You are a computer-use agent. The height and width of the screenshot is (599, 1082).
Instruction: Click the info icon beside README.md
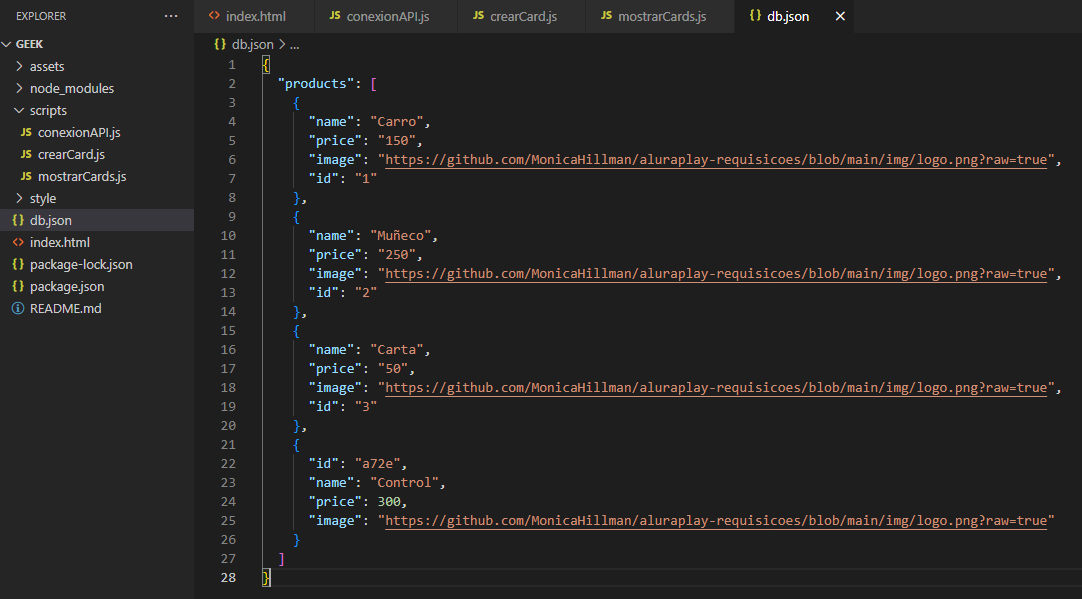click(x=18, y=309)
